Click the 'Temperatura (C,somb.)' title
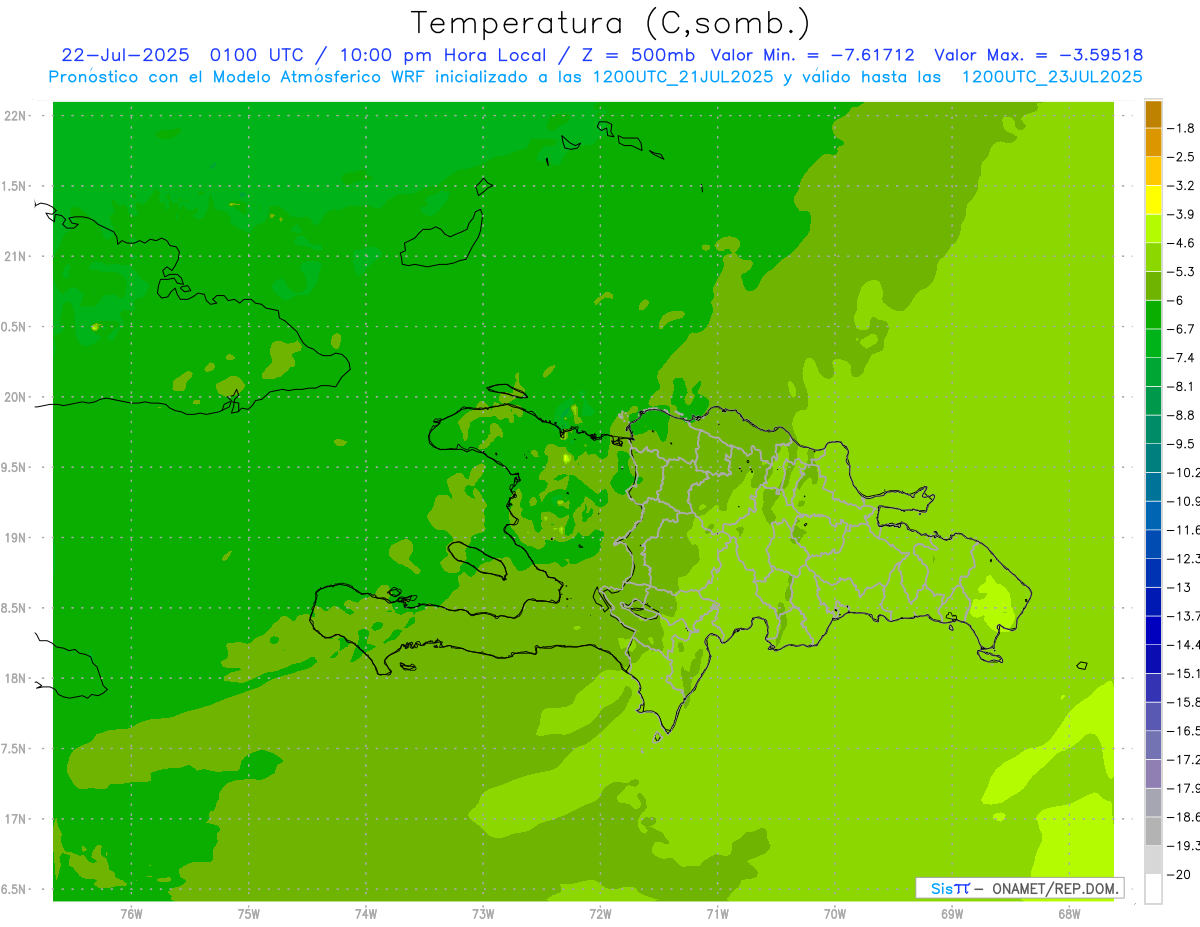This screenshot has width=1200, height=927. point(610,23)
